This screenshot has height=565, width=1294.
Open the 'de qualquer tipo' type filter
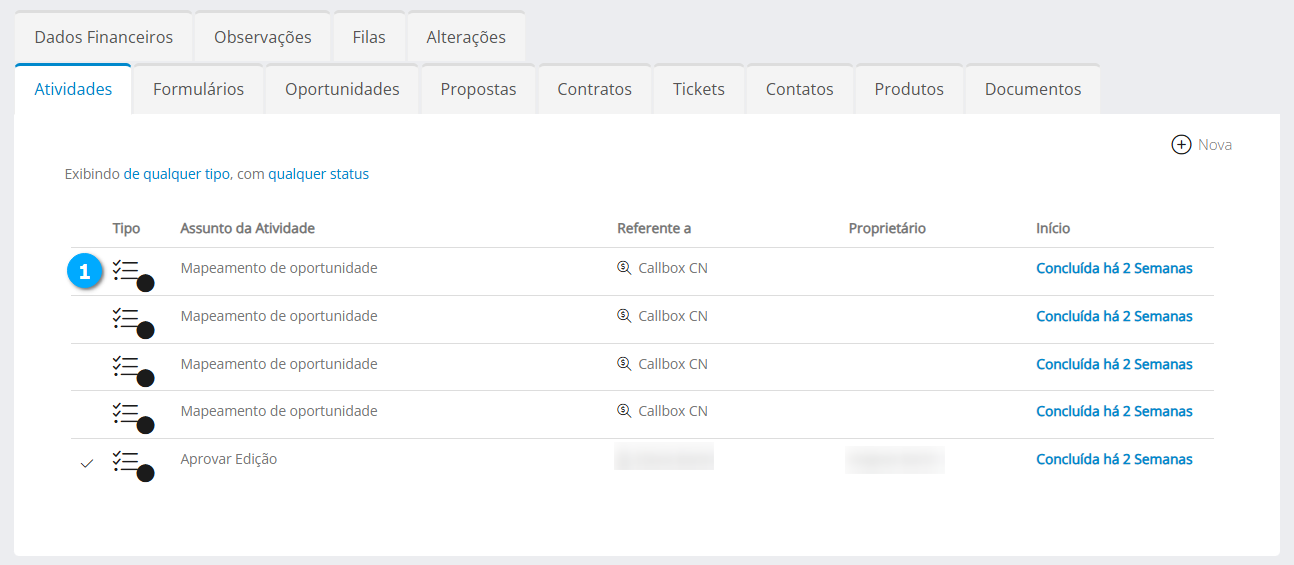pos(177,174)
